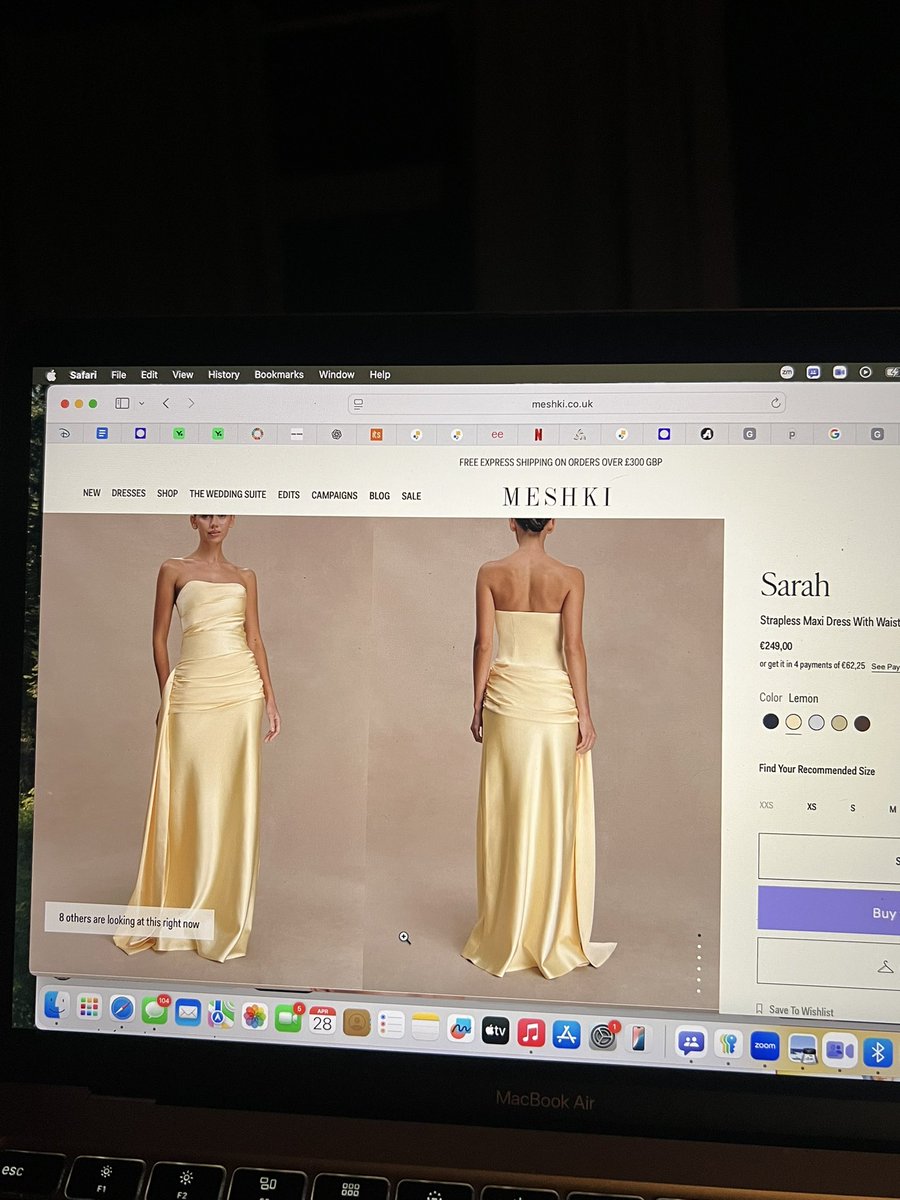Go forward in Safari

191,403
